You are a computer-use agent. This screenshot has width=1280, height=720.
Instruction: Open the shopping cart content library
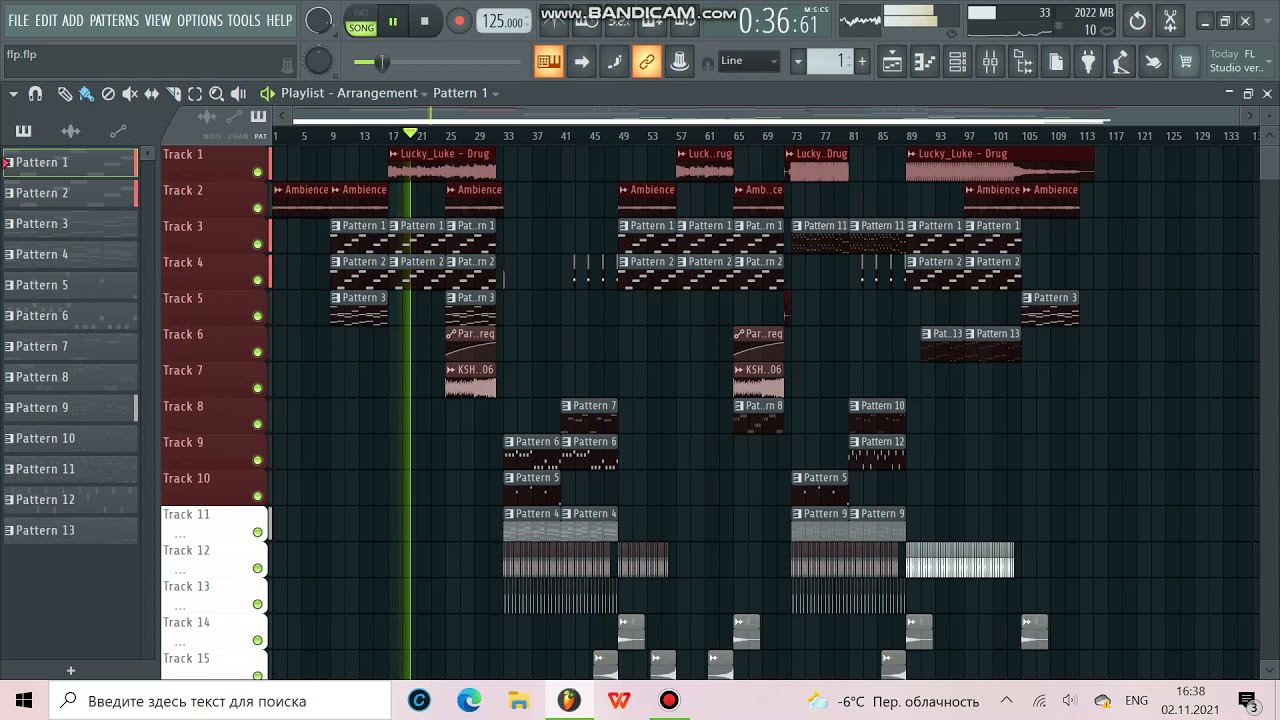(x=1186, y=62)
